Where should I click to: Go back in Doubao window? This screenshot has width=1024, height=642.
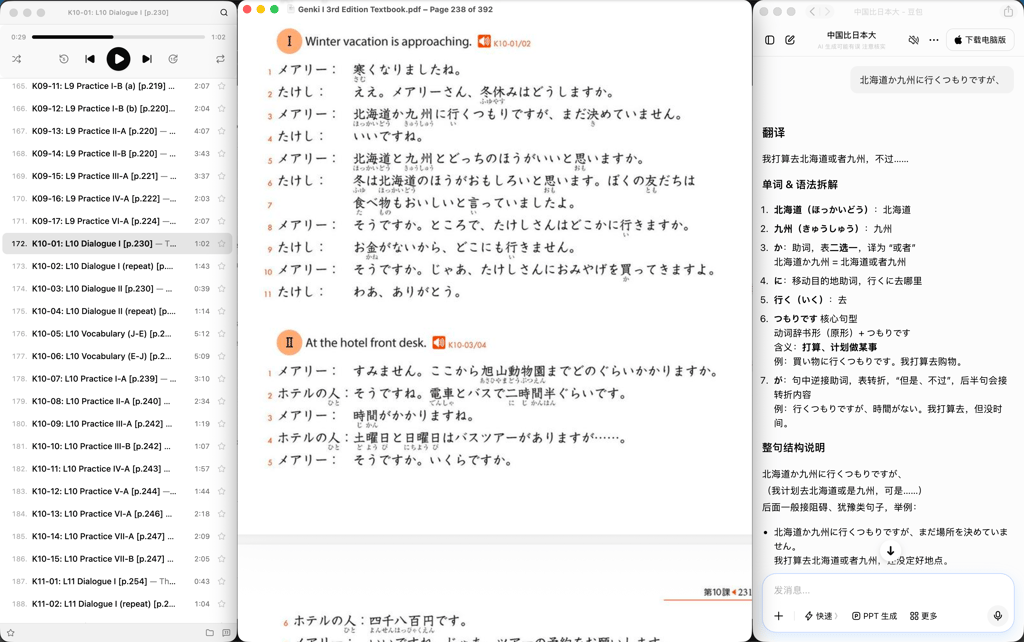812,12
